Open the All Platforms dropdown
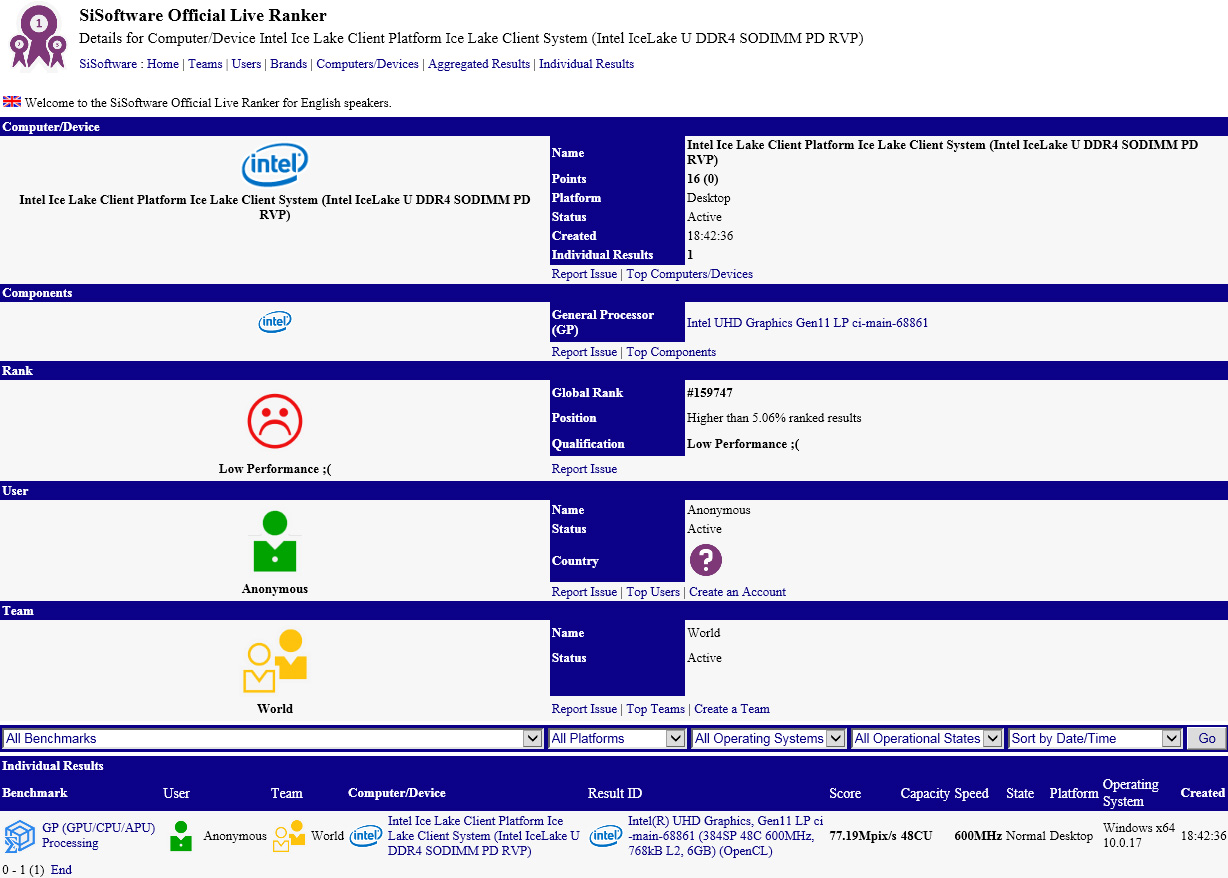 (617, 739)
